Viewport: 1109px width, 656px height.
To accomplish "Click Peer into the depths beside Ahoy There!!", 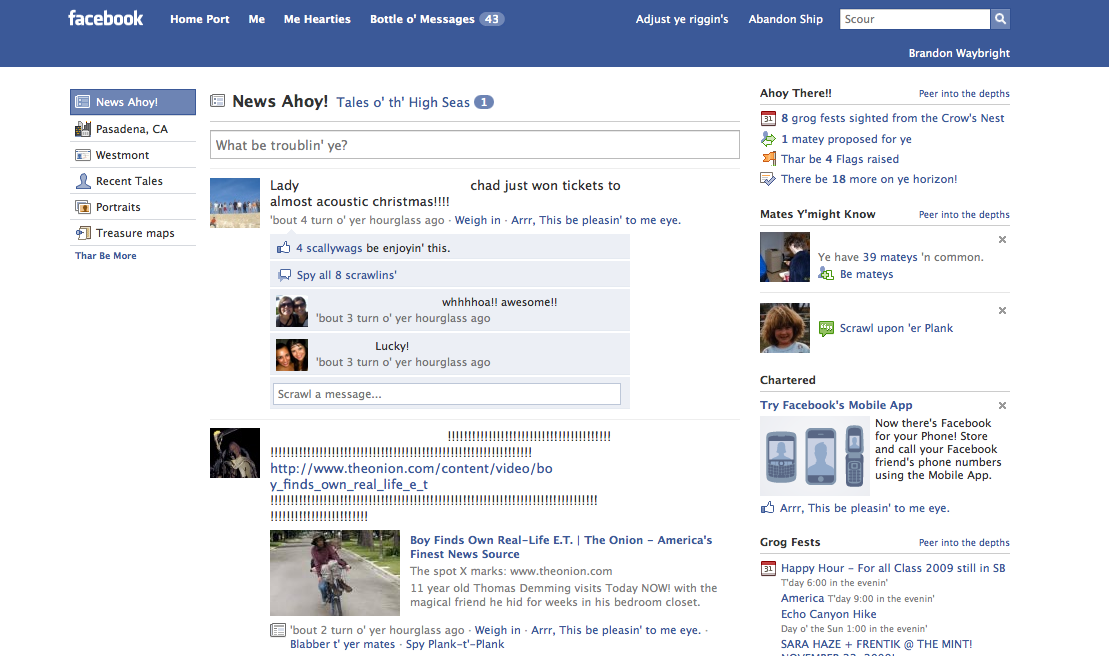I will (964, 93).
